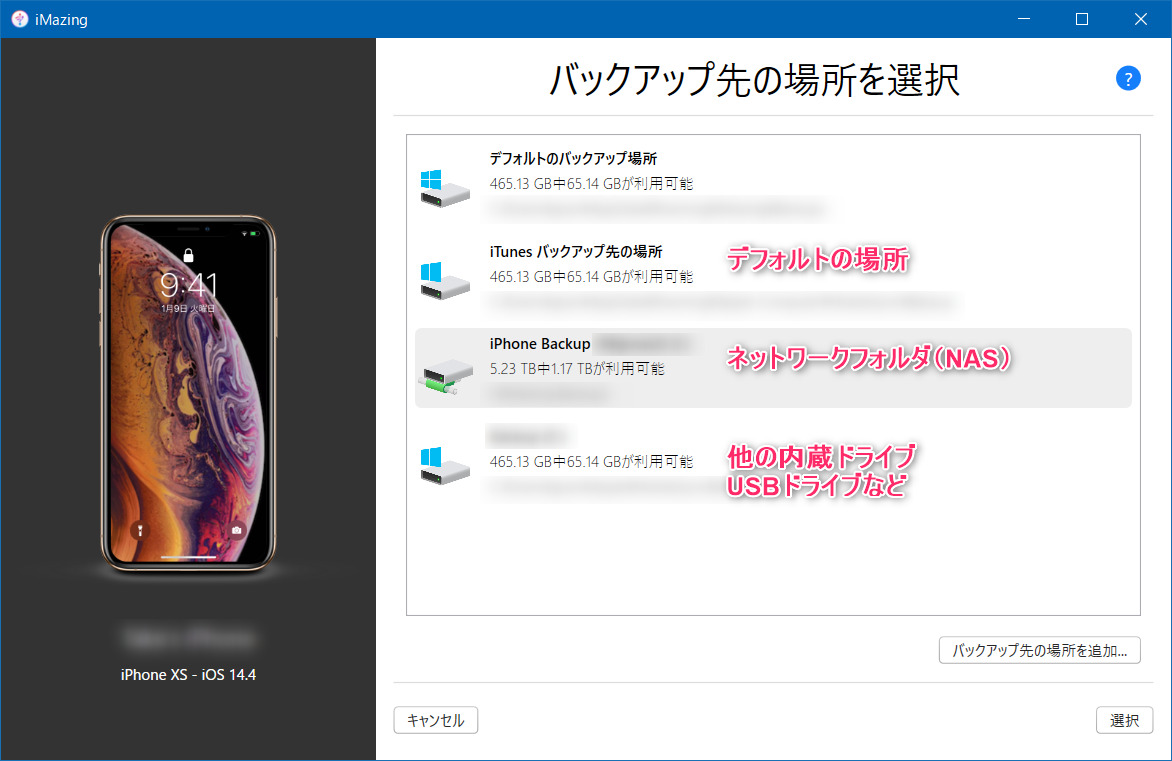This screenshot has height=761, width=1172.
Task: Confirm with the 選択 button
Action: tap(1124, 721)
